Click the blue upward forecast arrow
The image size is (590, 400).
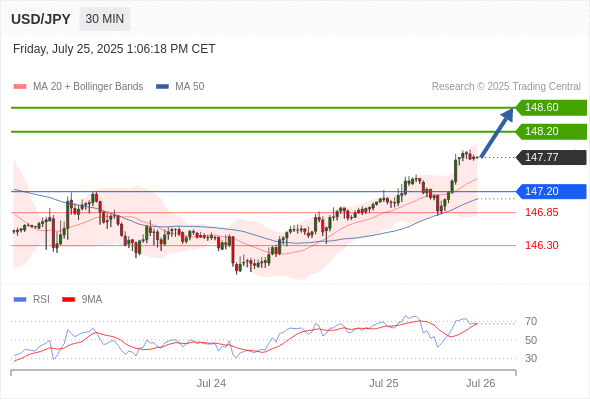(x=497, y=133)
